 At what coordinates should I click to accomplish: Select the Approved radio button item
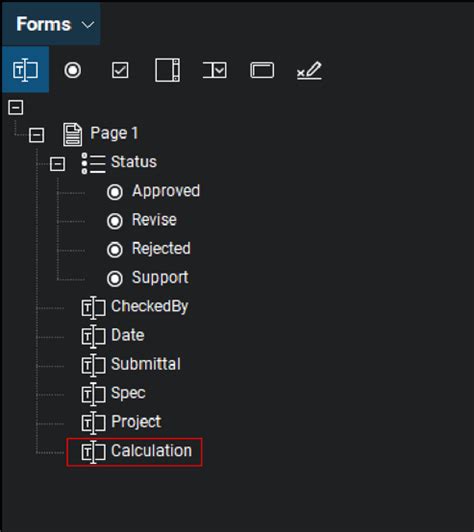click(153, 192)
